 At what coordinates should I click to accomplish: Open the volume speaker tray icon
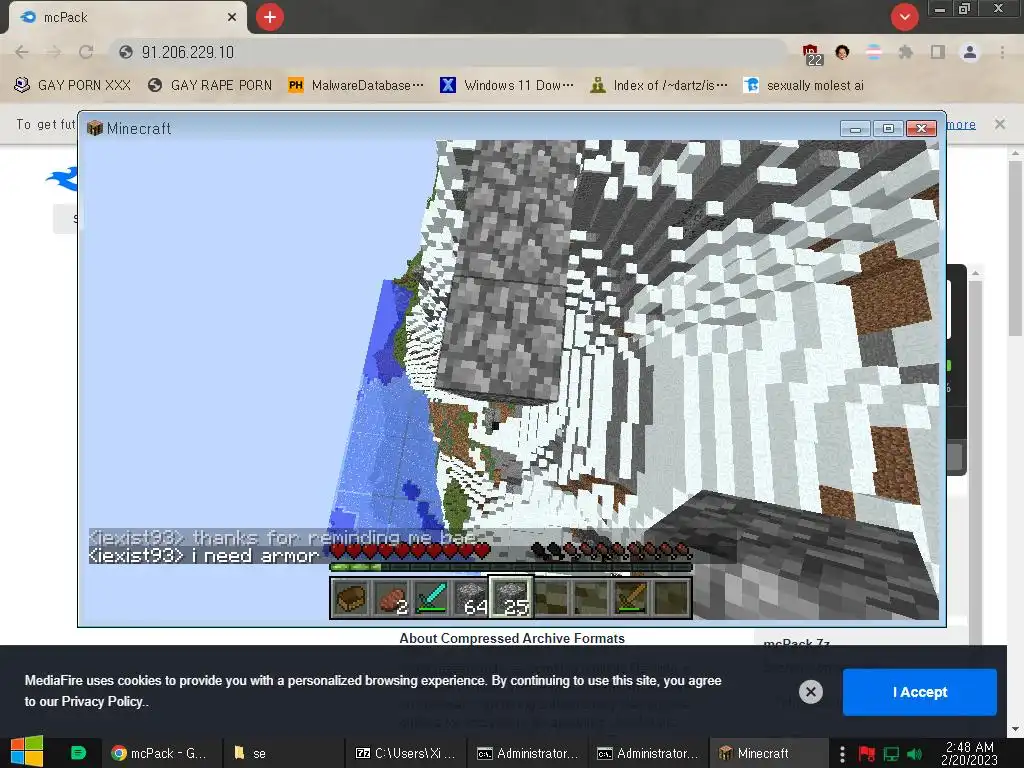pos(915,754)
